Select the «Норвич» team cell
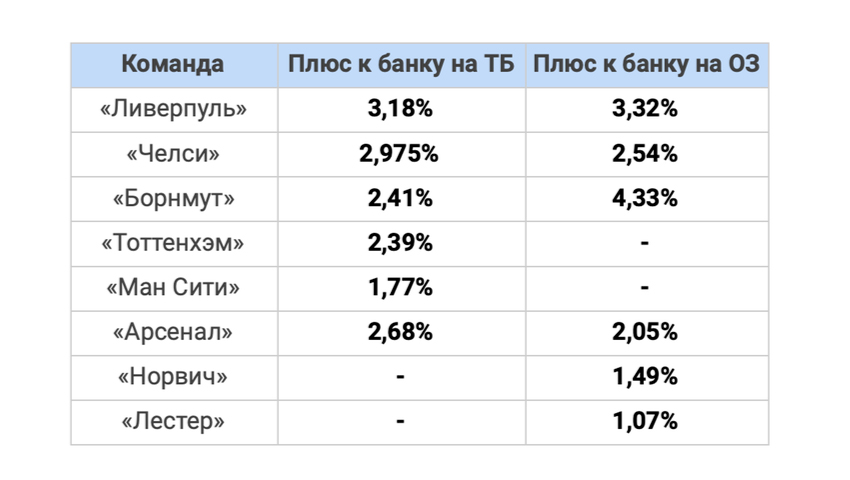Viewport: 850px width, 480px height. point(173,376)
